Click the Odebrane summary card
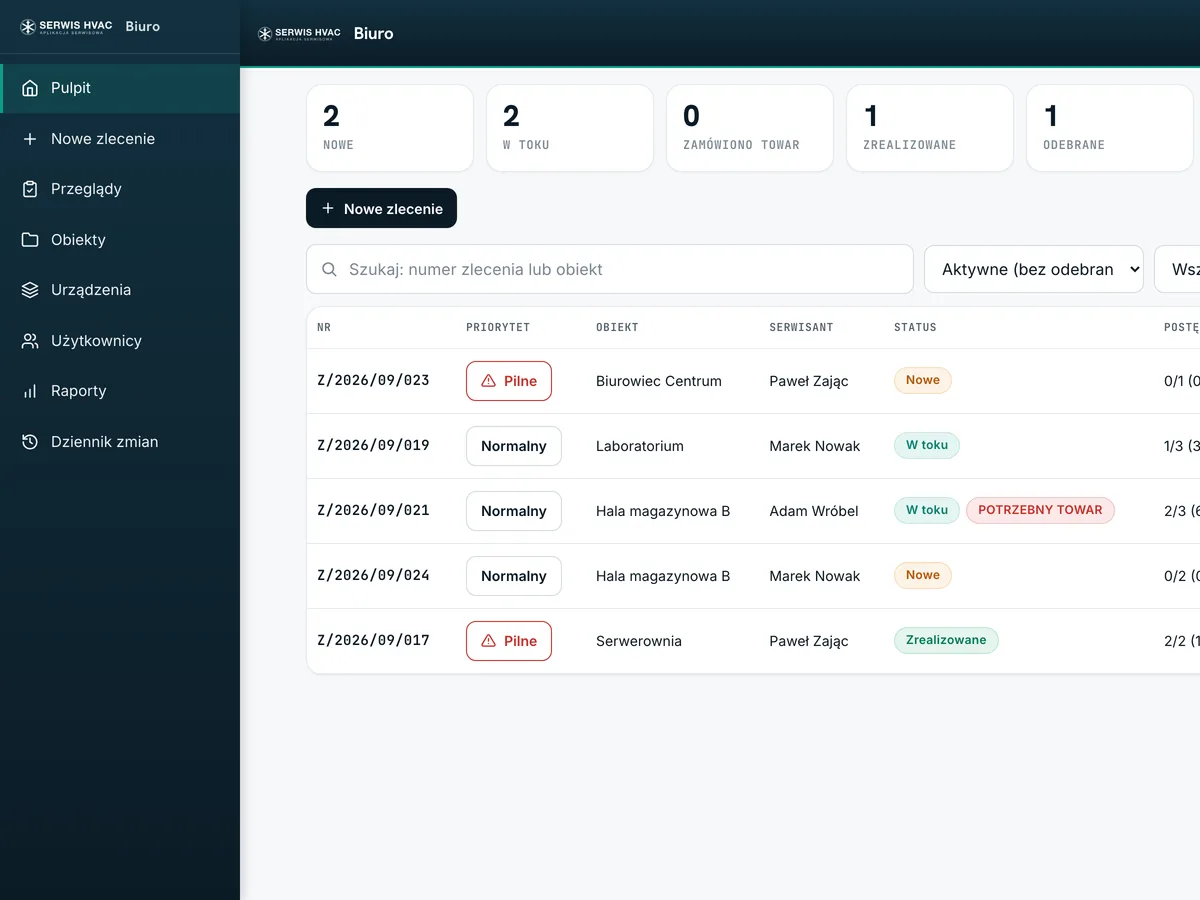This screenshot has width=1200, height=900. point(1110,128)
